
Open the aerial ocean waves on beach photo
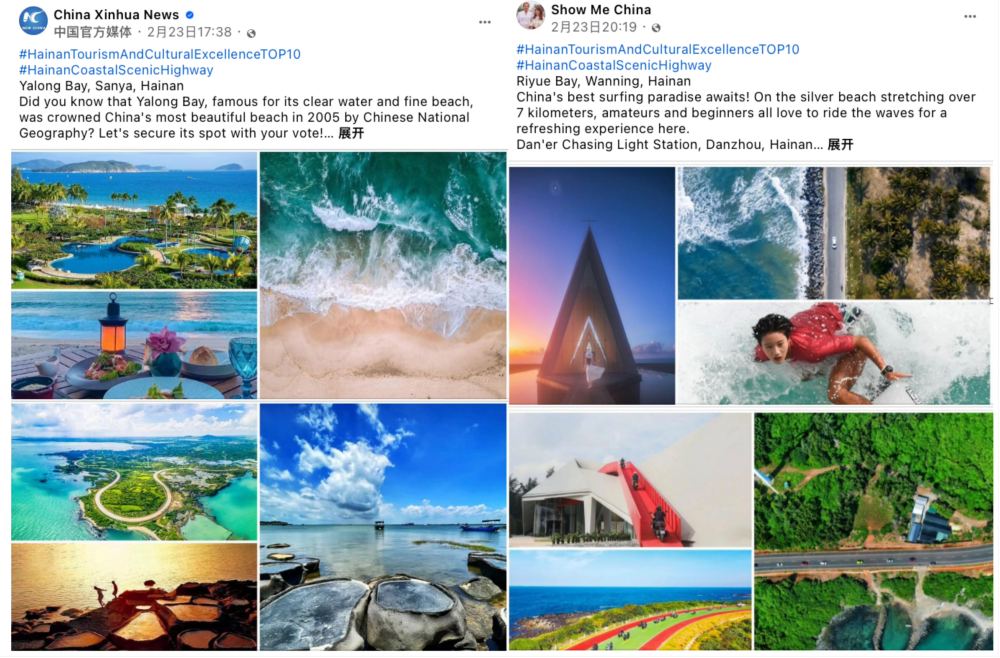click(x=383, y=275)
